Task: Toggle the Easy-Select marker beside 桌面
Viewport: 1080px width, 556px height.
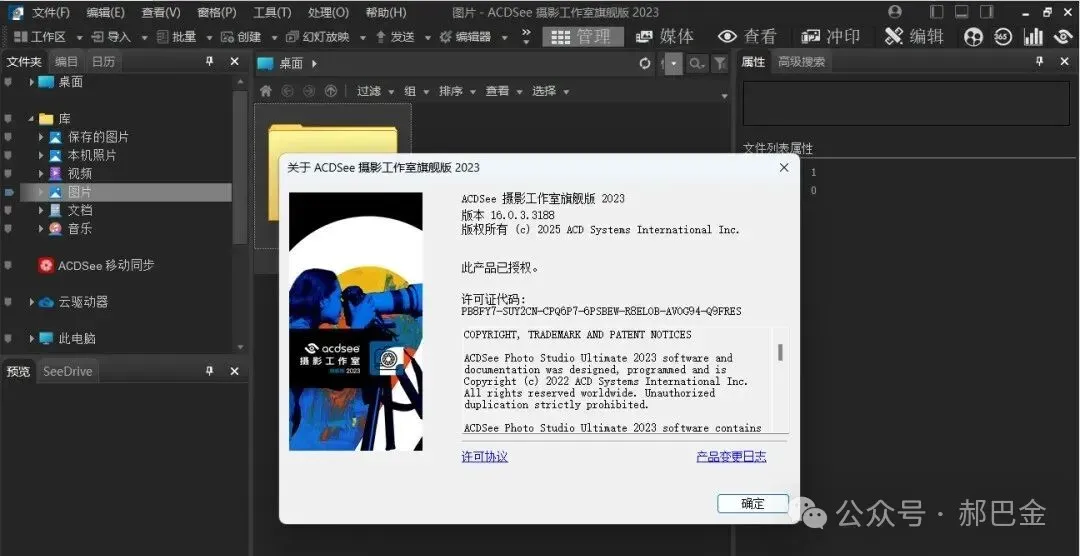Action: tap(8, 82)
